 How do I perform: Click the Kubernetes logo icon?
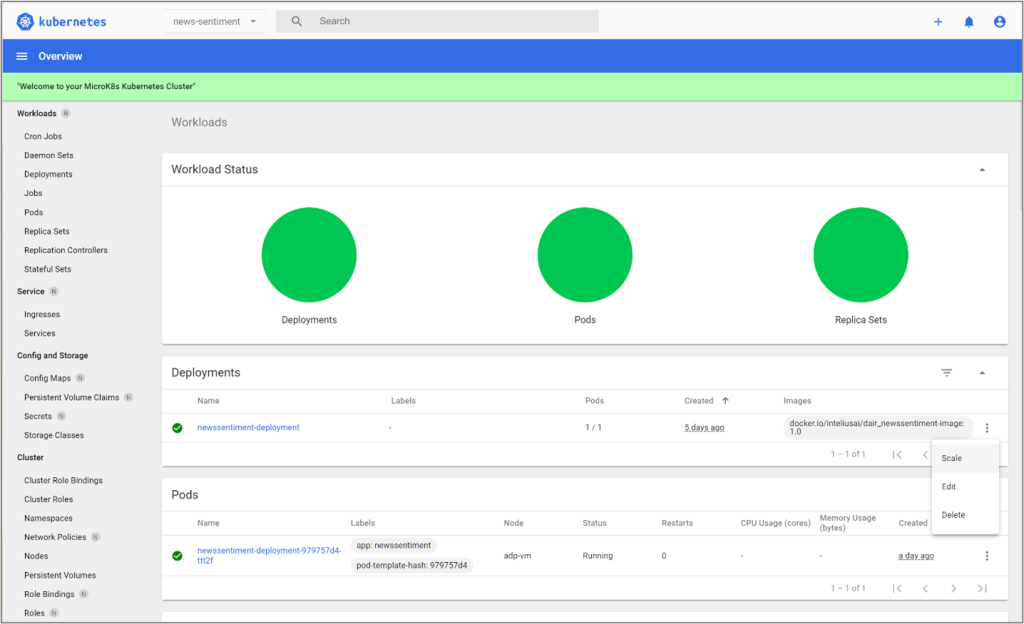tap(26, 21)
